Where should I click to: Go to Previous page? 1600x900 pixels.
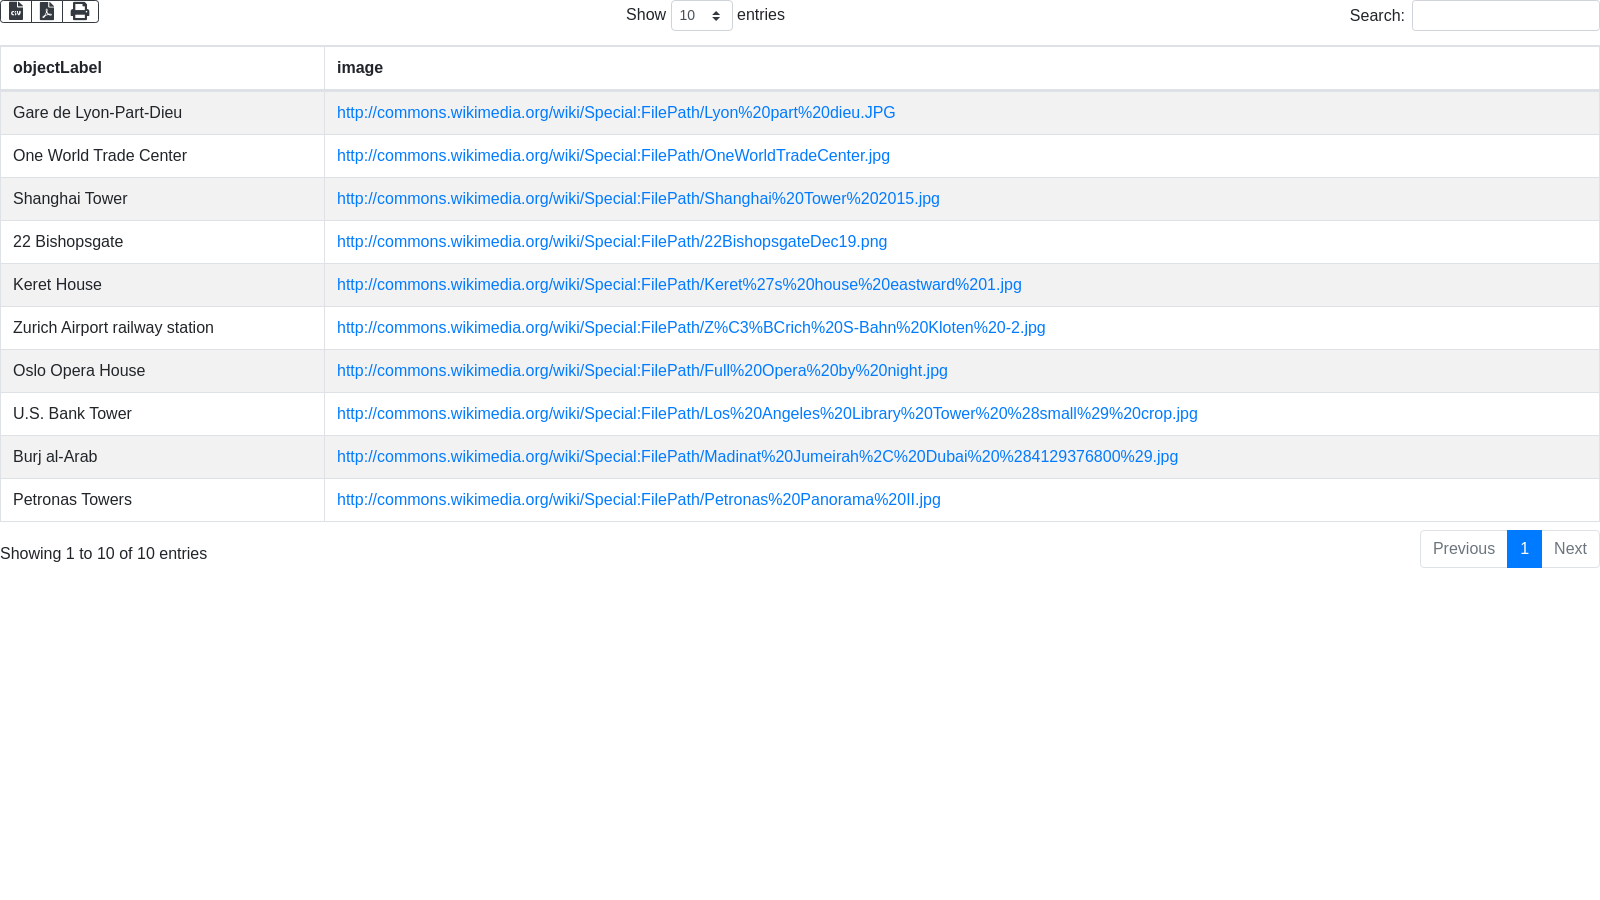1463,549
